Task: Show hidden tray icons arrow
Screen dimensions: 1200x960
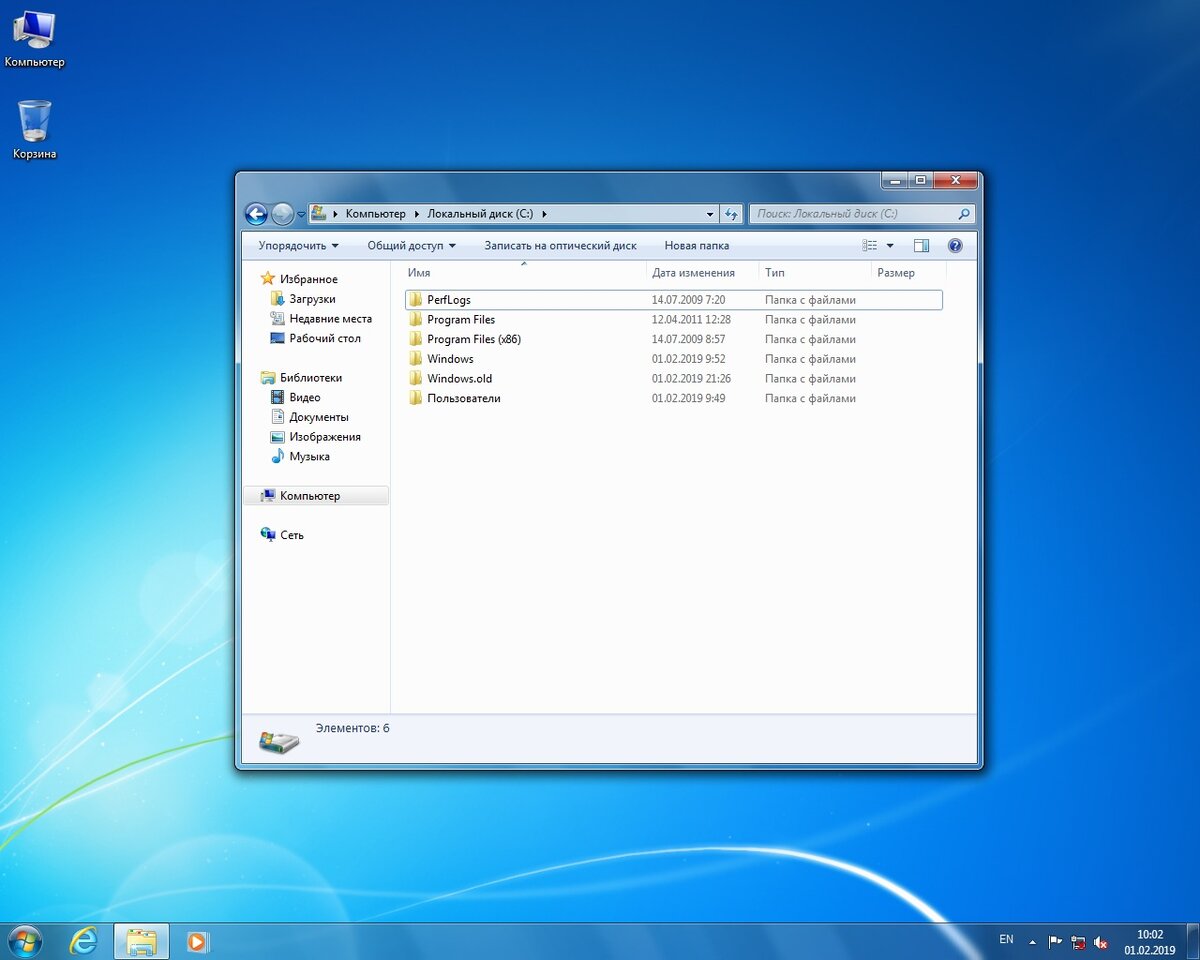Action: pyautogui.click(x=1032, y=942)
